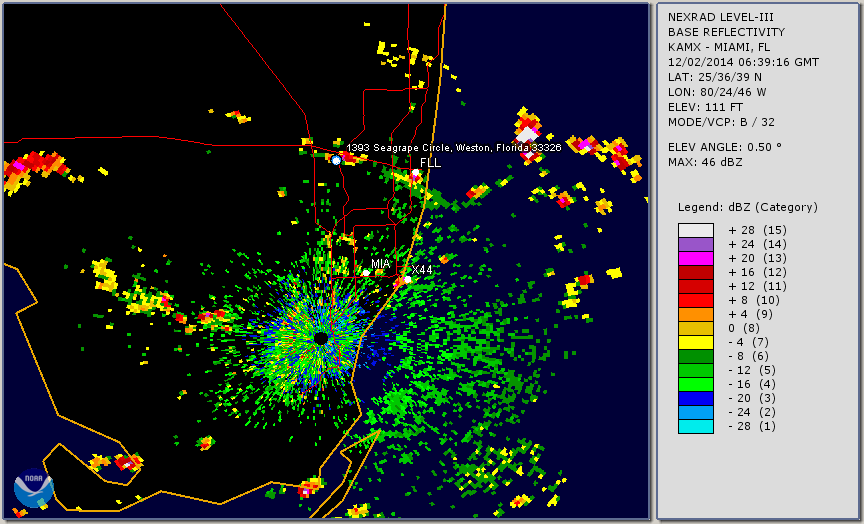Select the -24 (2) light blue swatch

pyautogui.click(x=696, y=412)
